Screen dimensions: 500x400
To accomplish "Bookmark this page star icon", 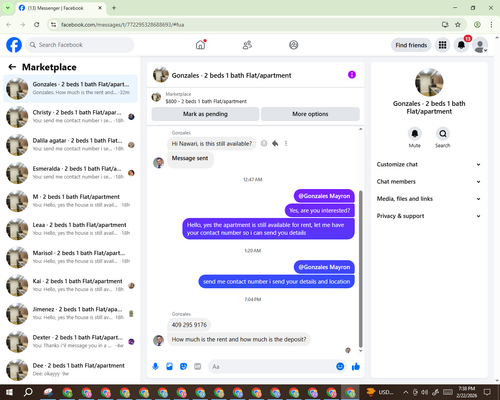I will (x=458, y=25).
